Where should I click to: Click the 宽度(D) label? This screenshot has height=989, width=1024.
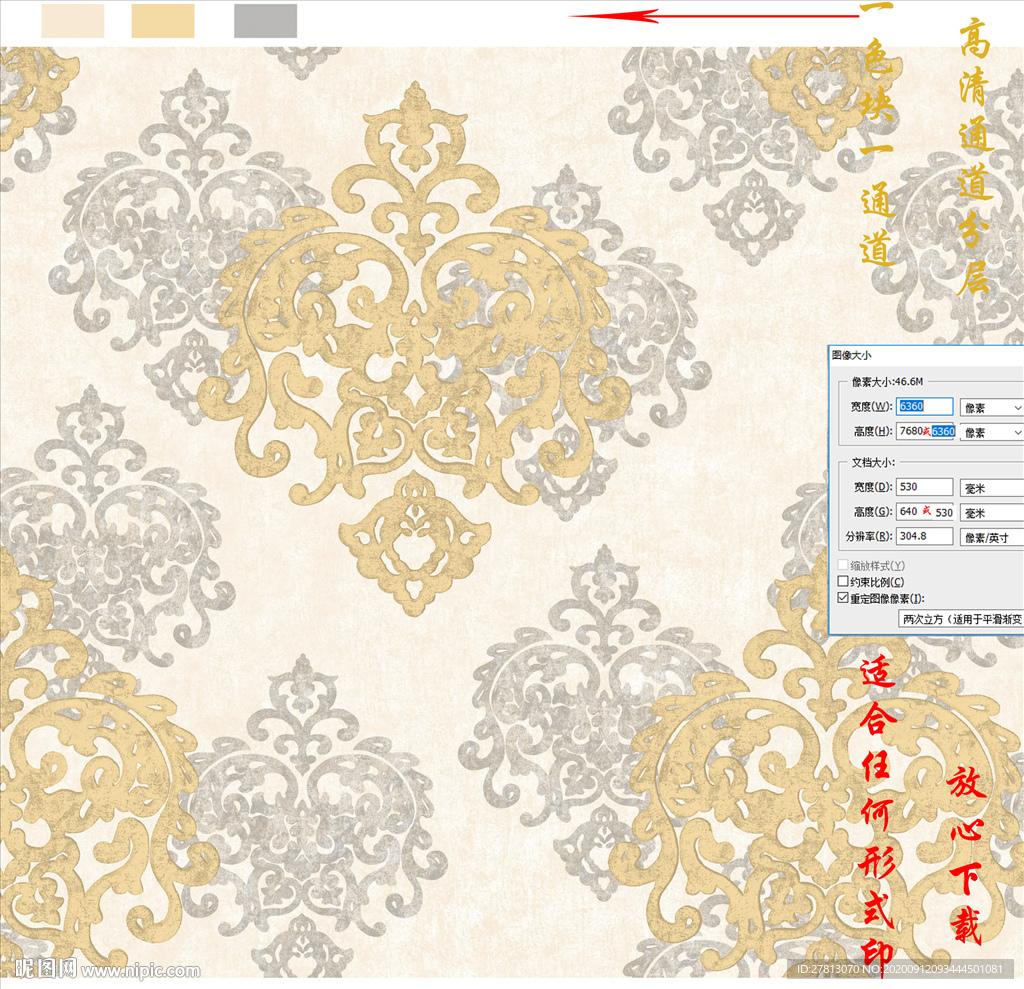tap(873, 487)
